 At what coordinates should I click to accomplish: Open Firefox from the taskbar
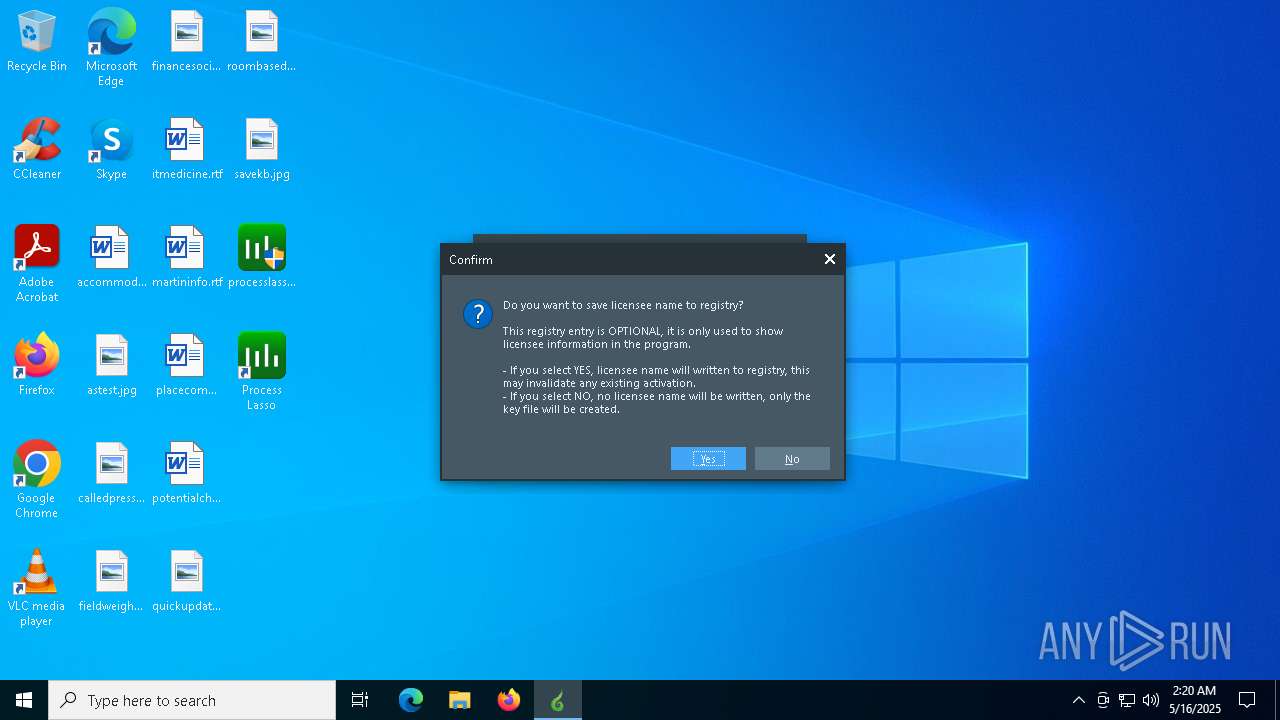(x=509, y=700)
